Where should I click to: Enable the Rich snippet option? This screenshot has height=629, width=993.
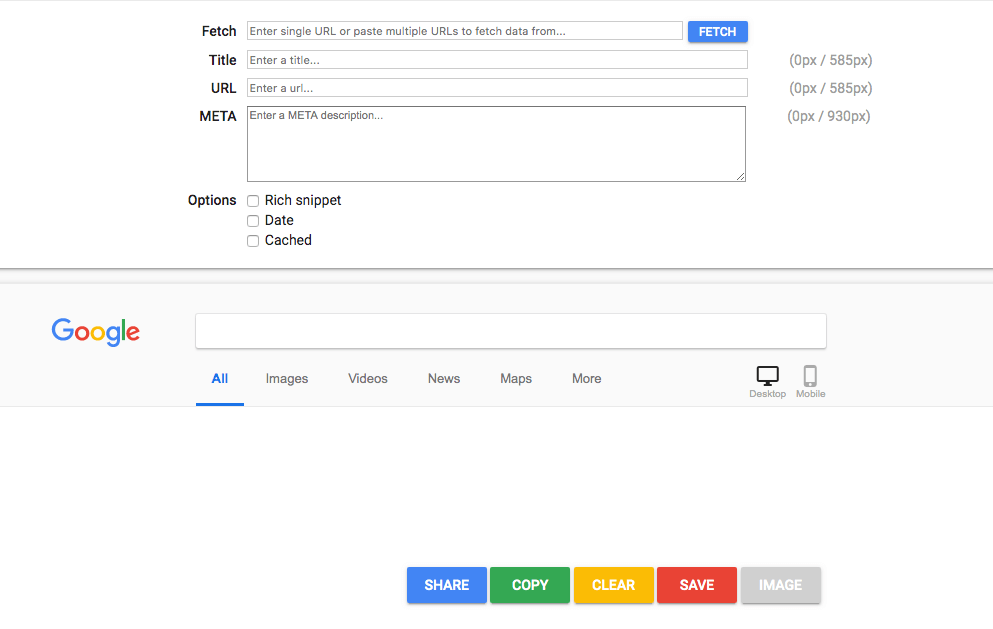(252, 200)
